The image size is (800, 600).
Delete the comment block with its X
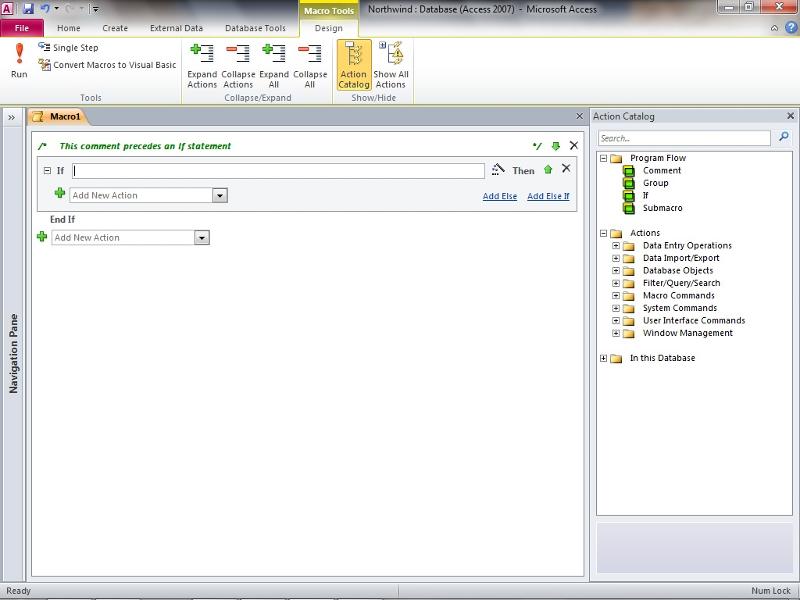(574, 145)
